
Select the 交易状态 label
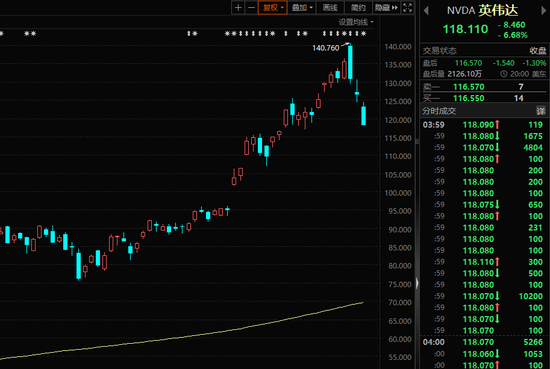pos(440,51)
